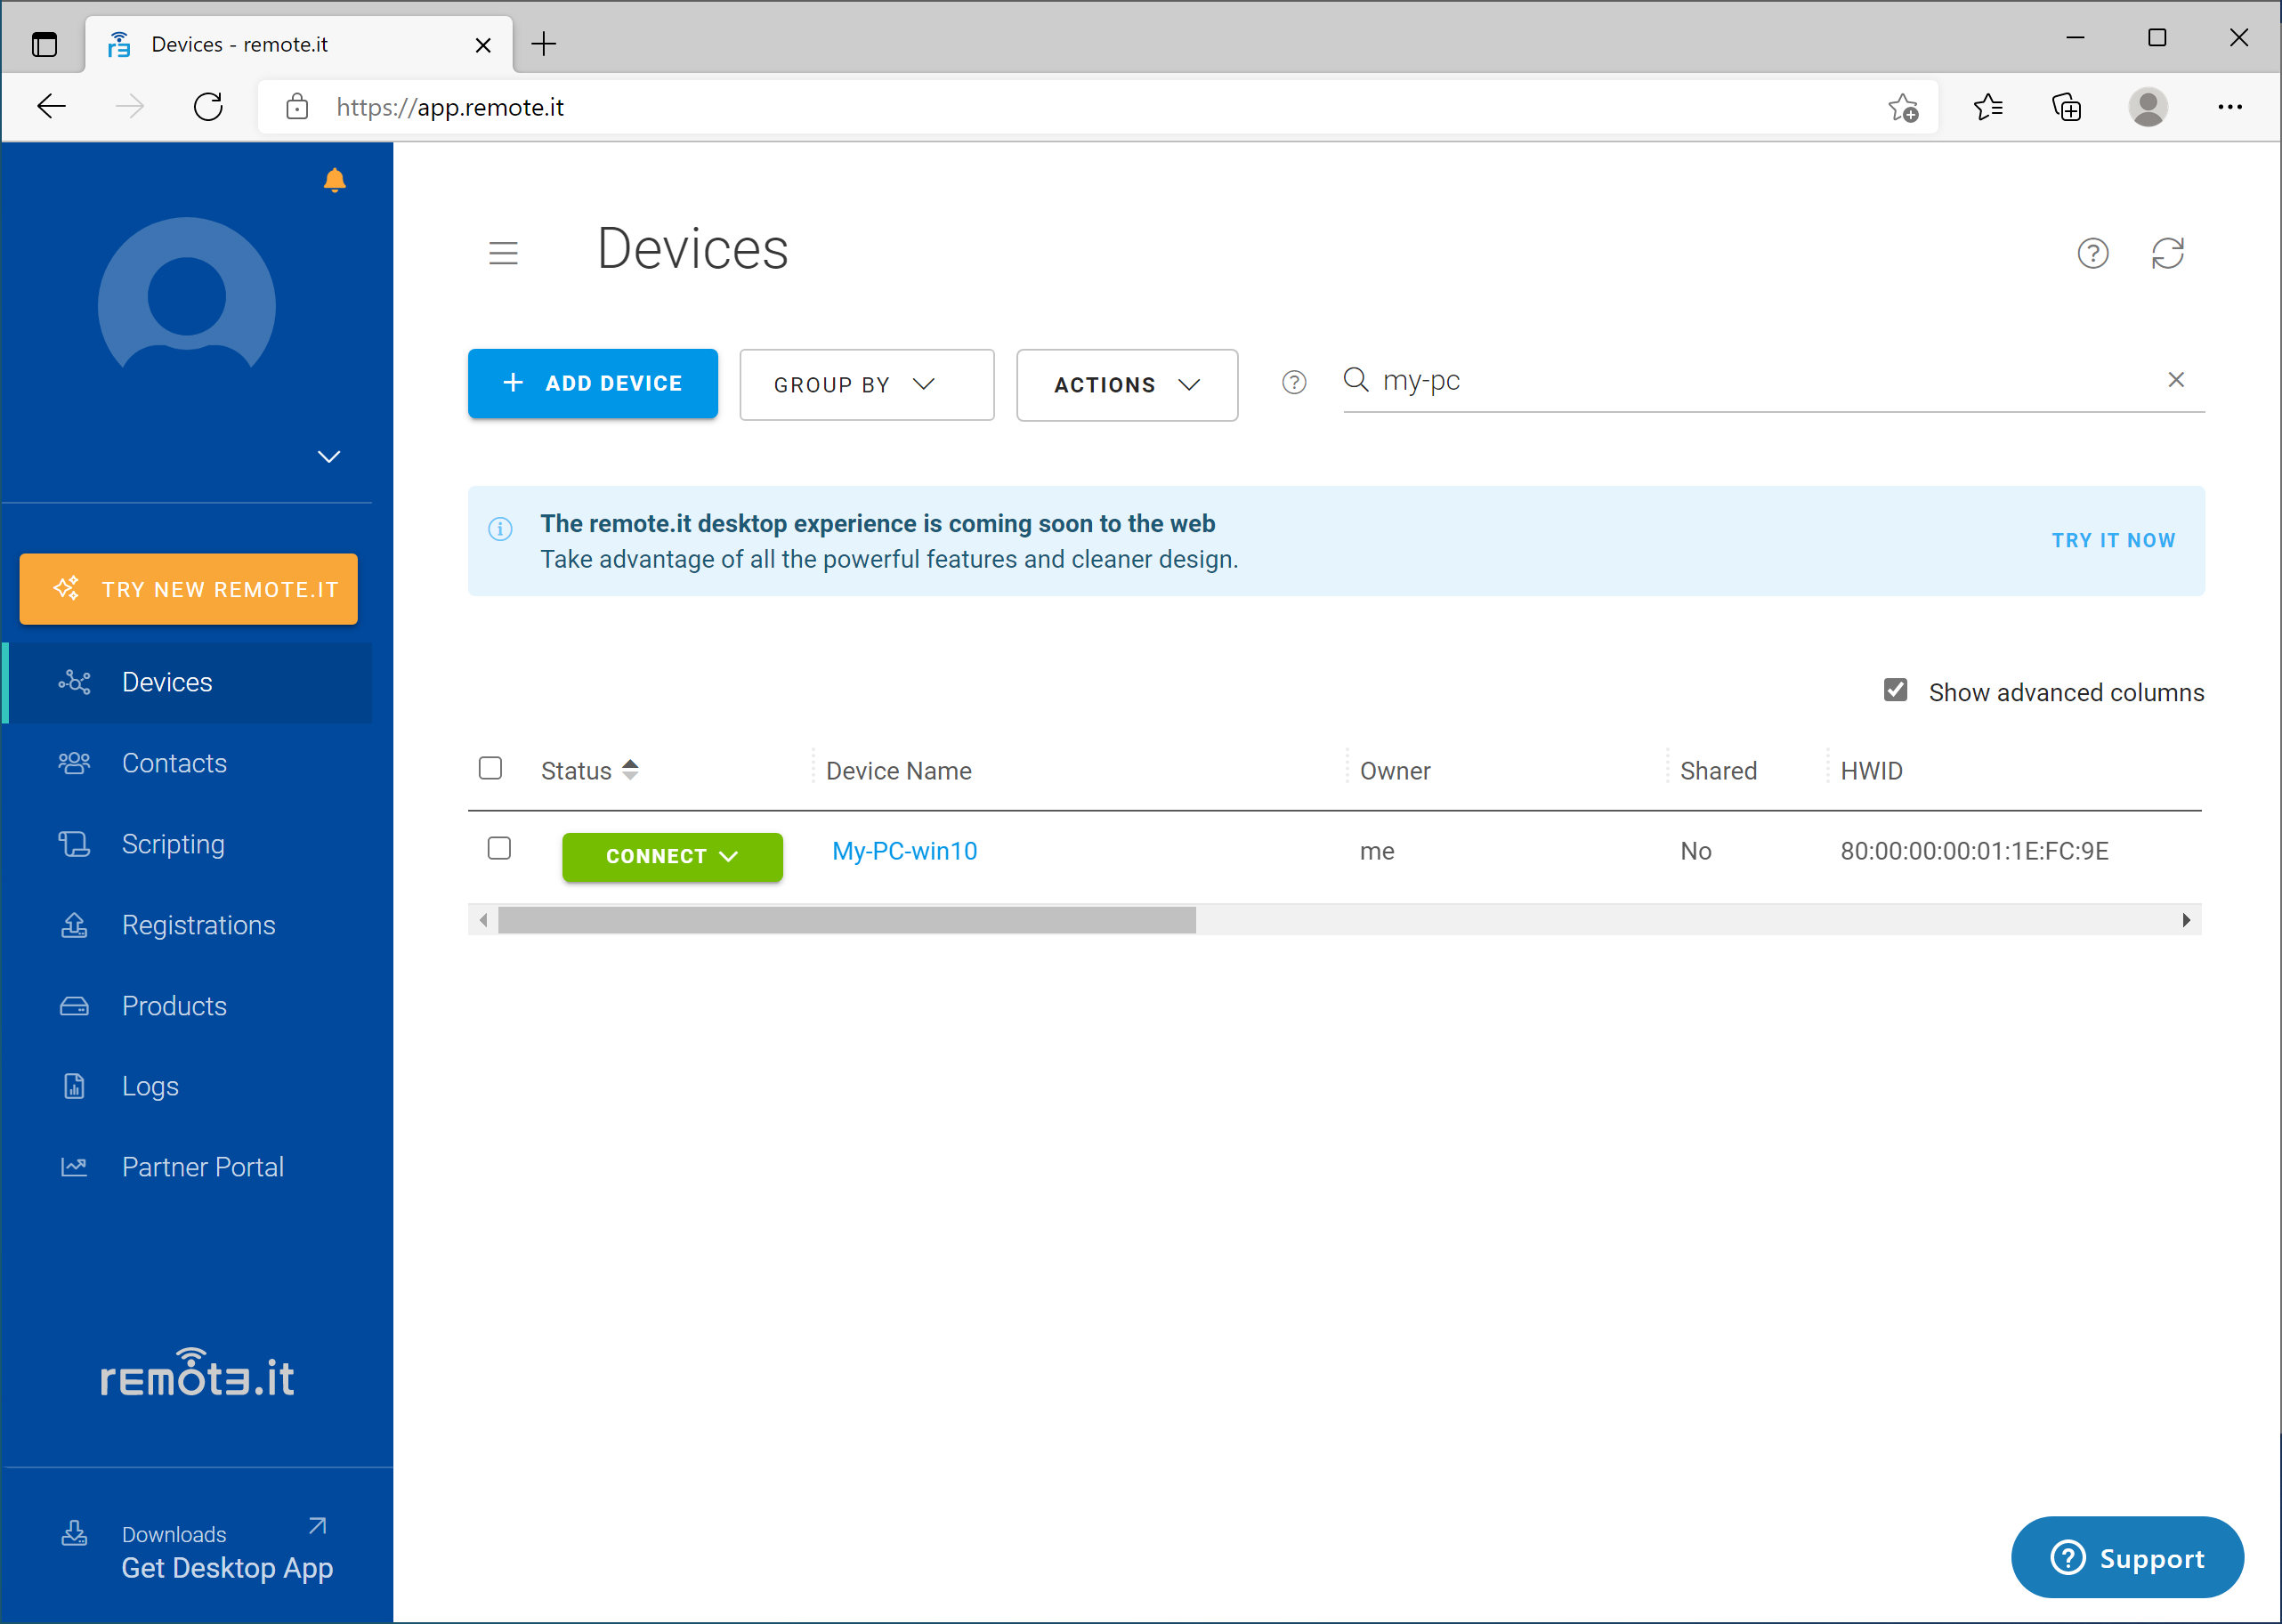Screen dimensions: 2282x1624
Task: Click Try It Now in the banner
Action: pyautogui.click(x=2114, y=541)
